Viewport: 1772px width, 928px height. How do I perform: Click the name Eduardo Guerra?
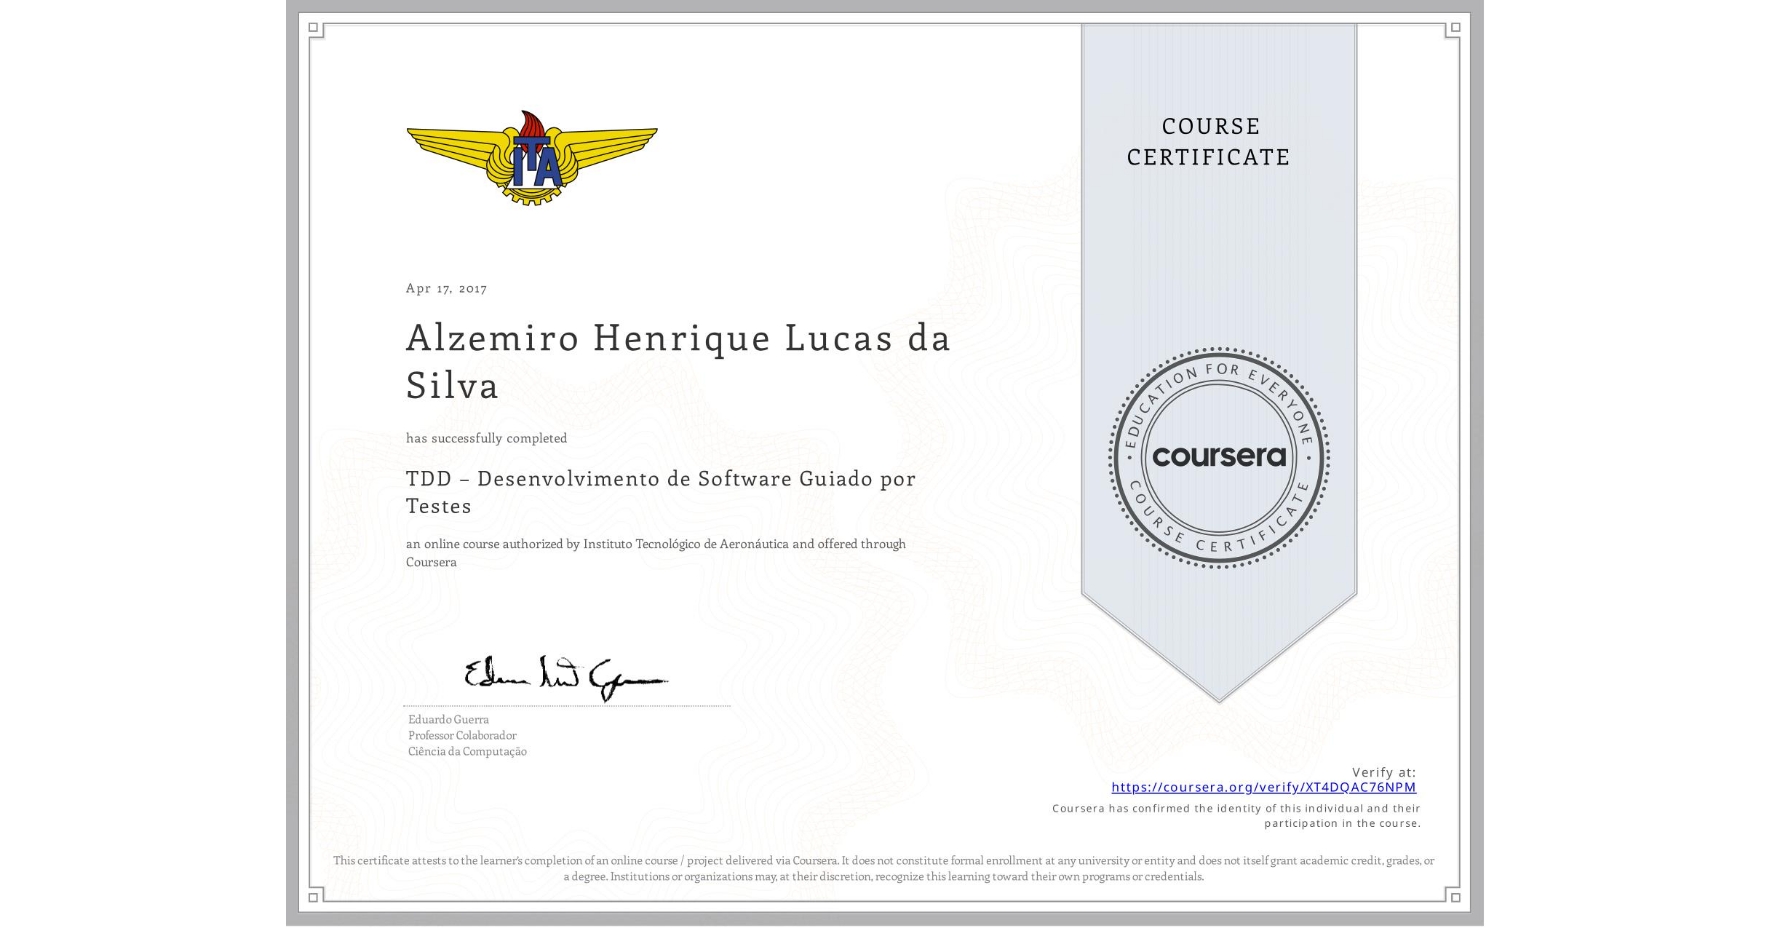pyautogui.click(x=448, y=719)
